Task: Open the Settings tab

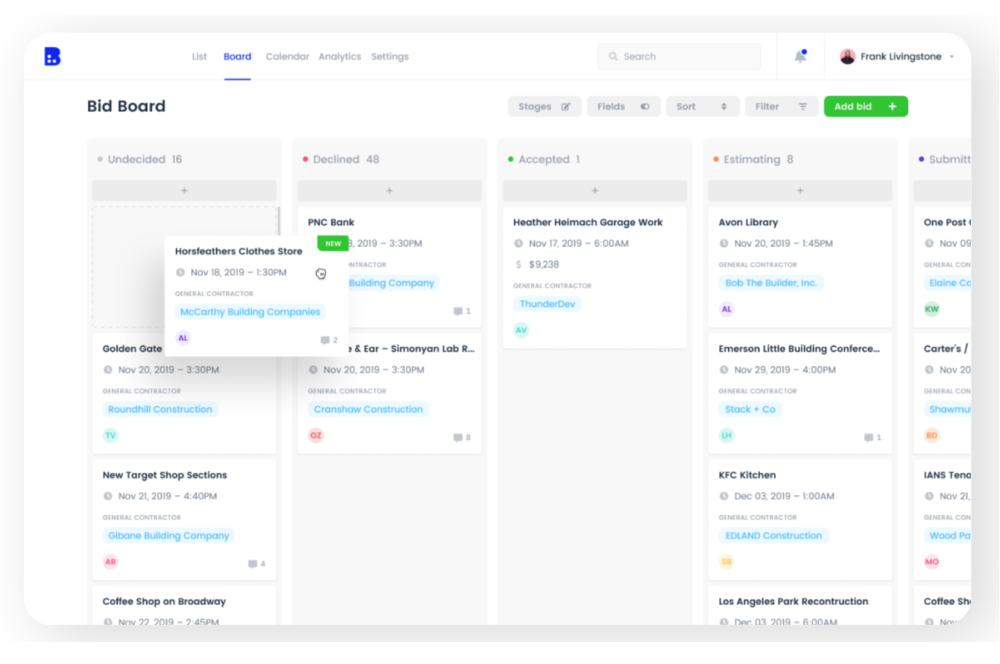Action: (x=390, y=56)
